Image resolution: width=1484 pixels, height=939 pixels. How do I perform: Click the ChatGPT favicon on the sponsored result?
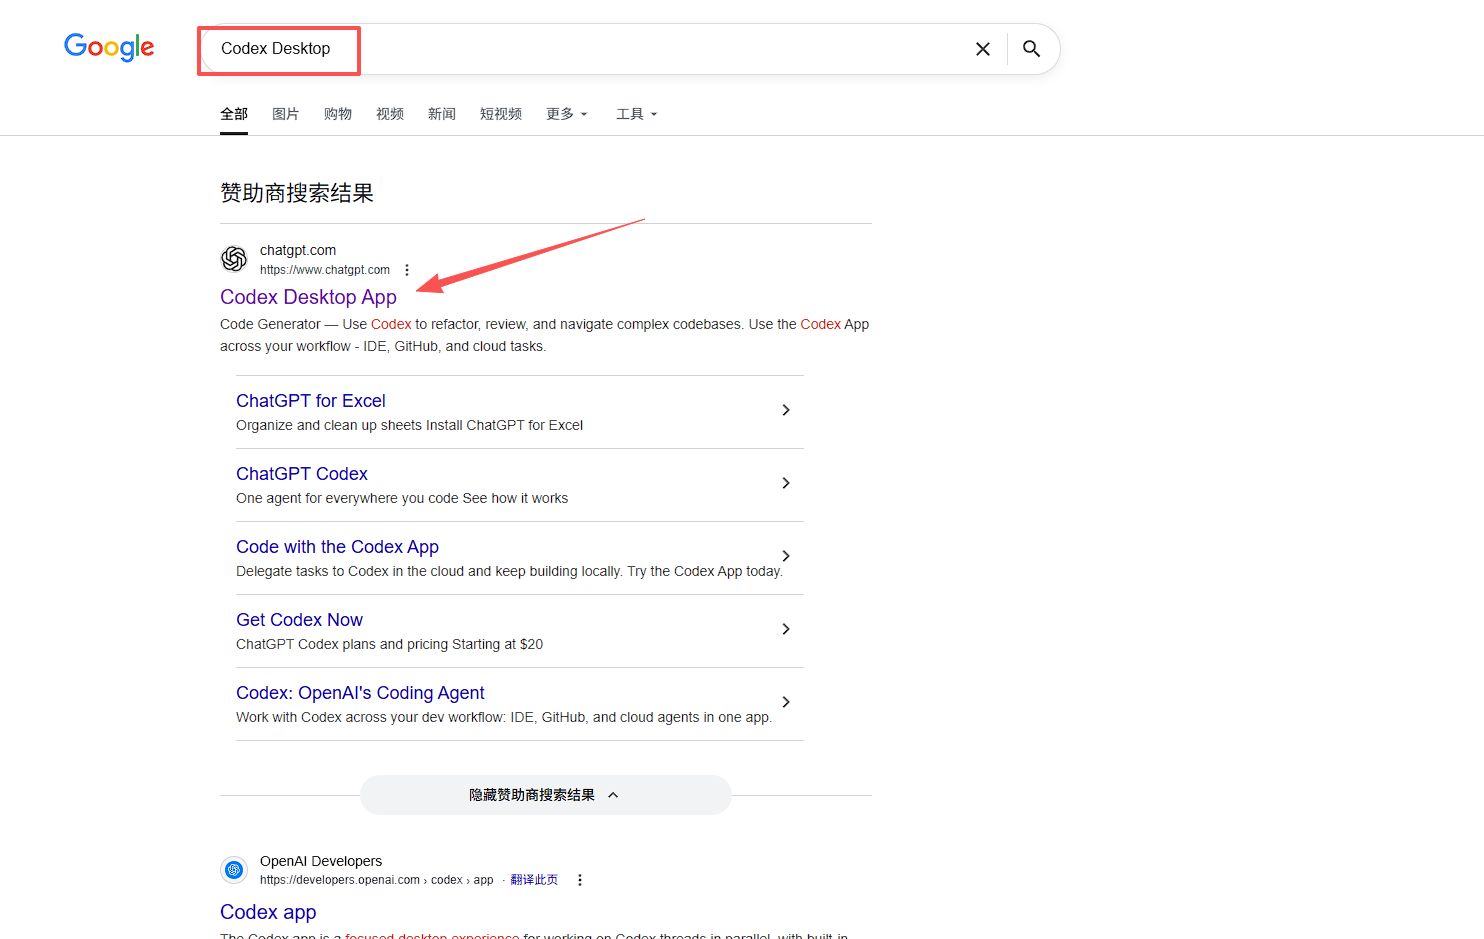(x=234, y=259)
